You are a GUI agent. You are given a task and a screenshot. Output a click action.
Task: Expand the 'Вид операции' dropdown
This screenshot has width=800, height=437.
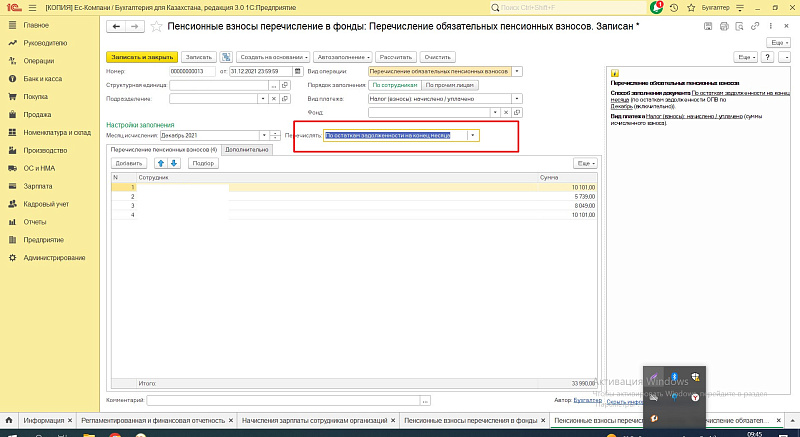tap(517, 71)
